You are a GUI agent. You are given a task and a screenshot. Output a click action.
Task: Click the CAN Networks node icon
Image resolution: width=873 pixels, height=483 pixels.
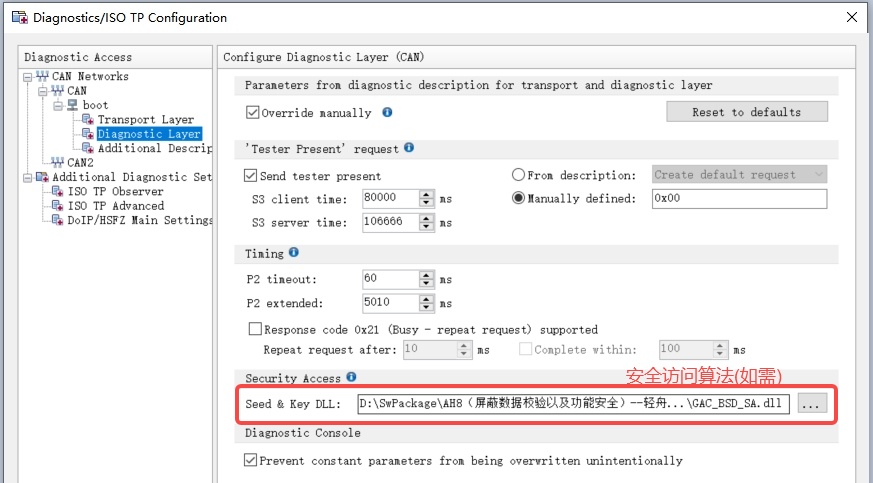click(x=42, y=76)
